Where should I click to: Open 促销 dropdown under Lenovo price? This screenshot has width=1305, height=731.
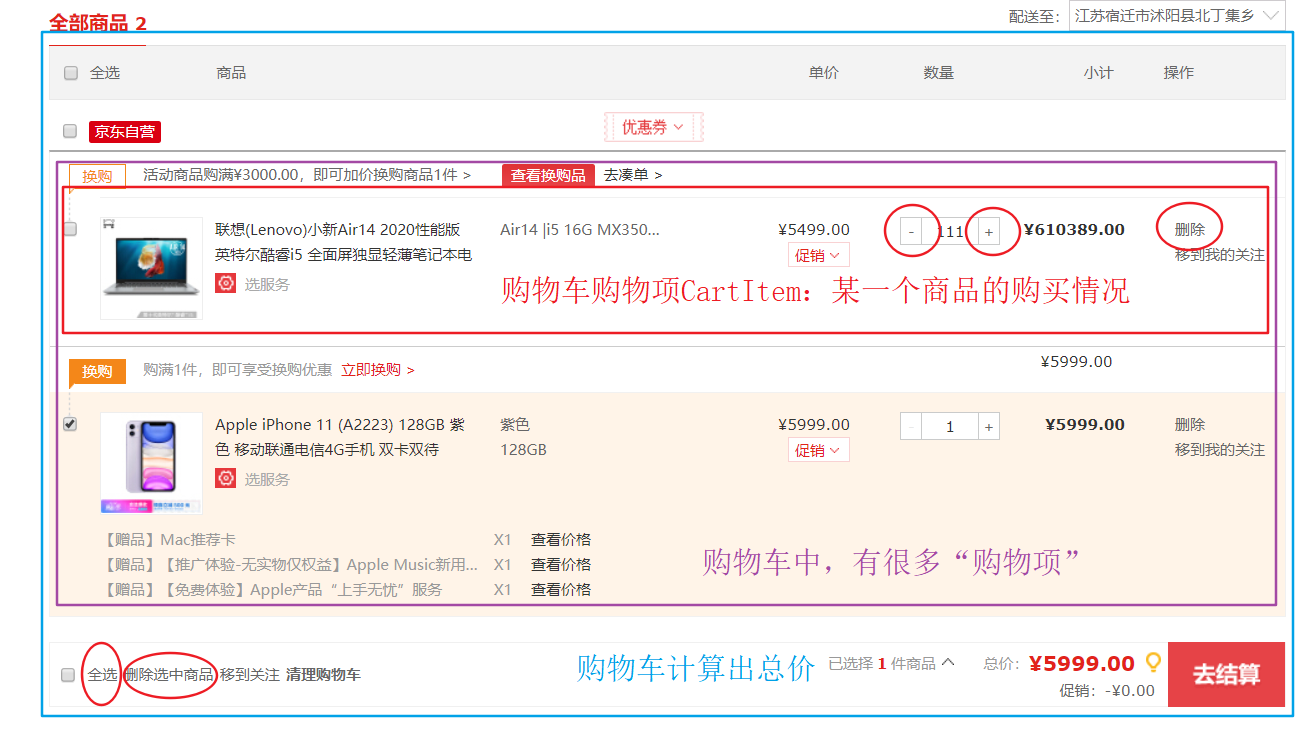coord(819,255)
